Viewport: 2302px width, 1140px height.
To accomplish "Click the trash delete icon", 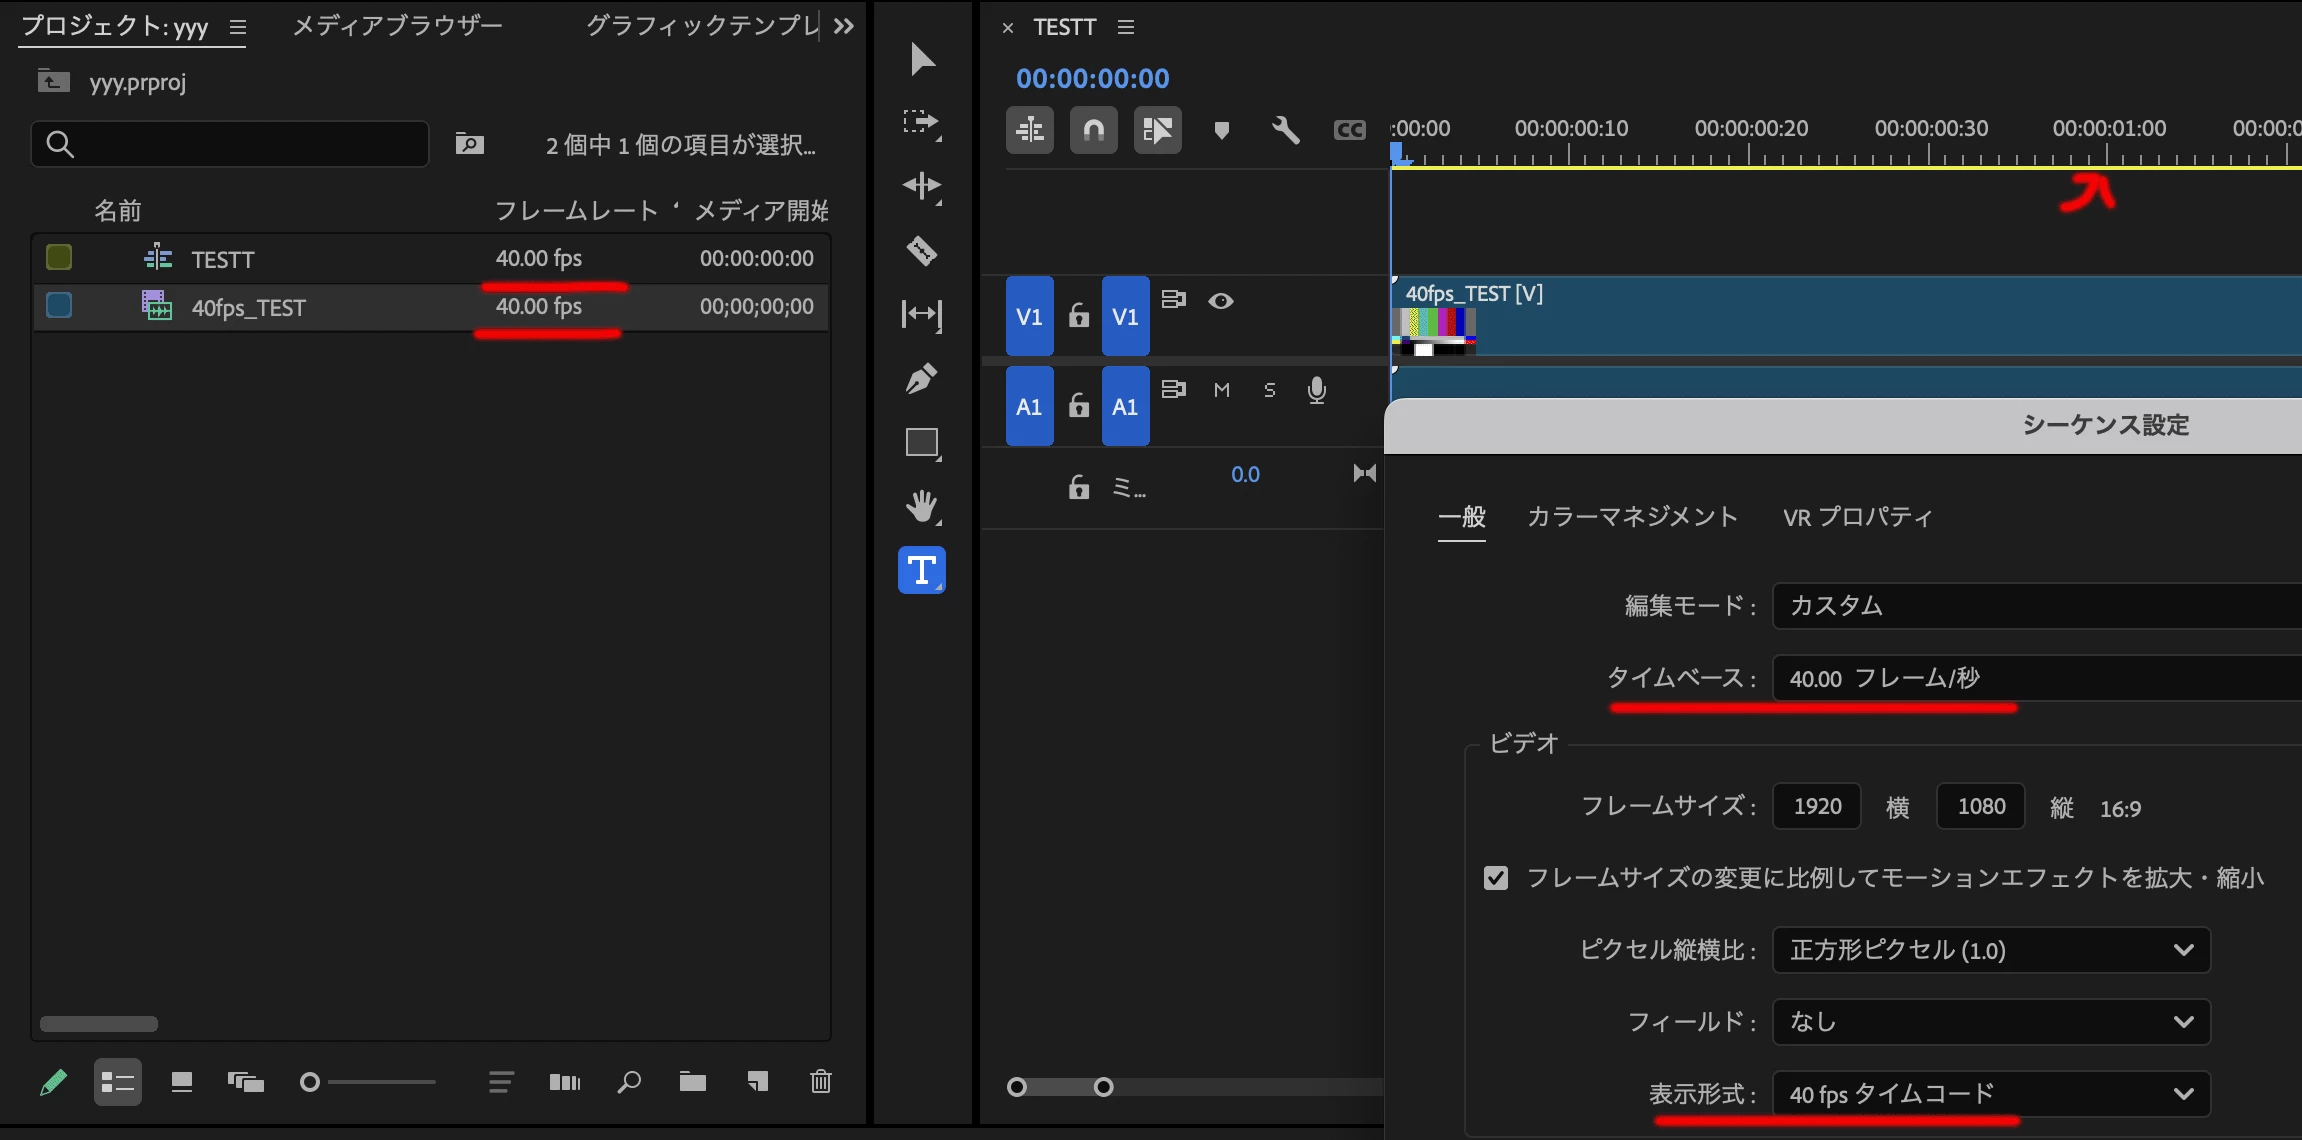I will (820, 1081).
